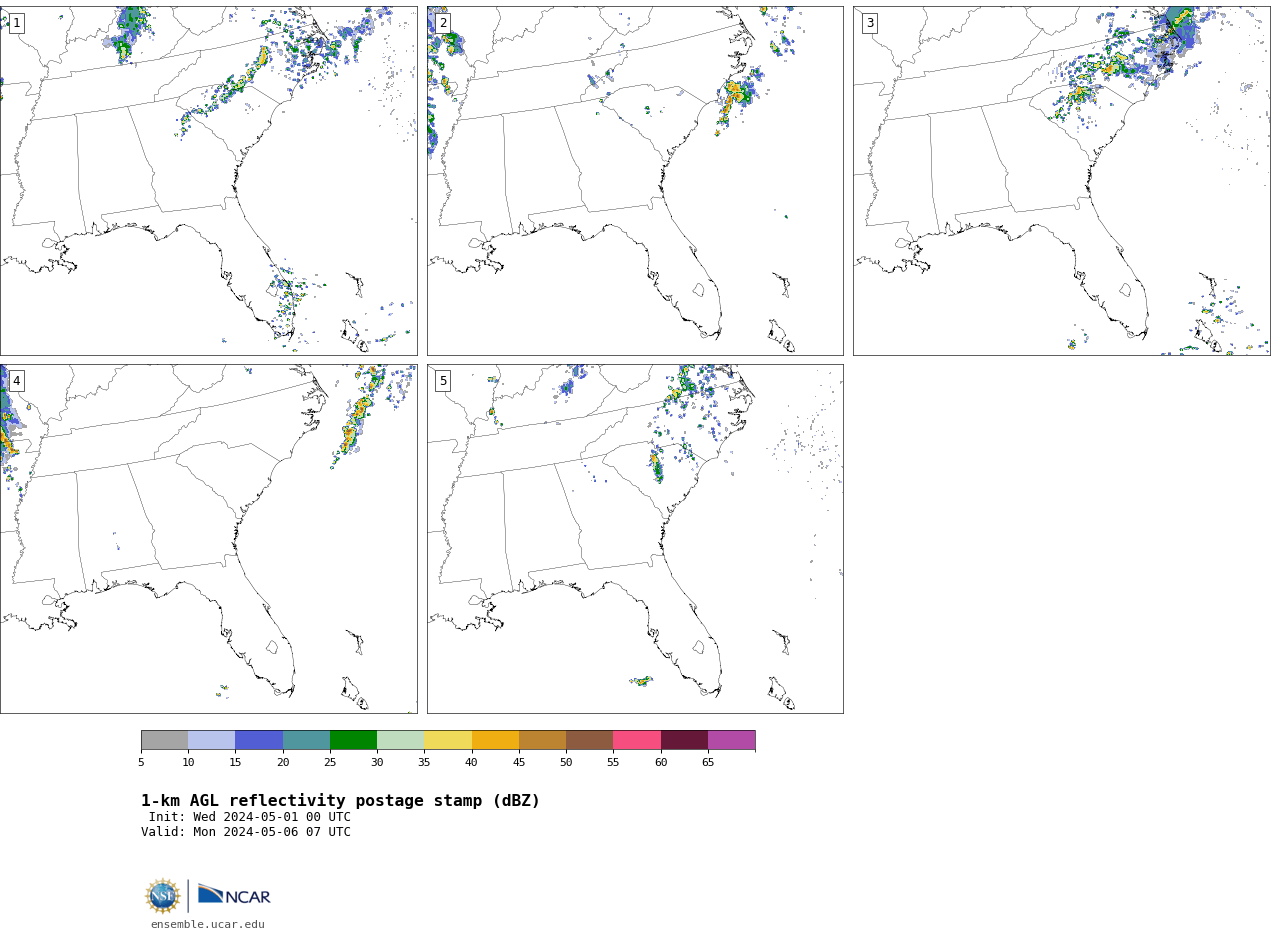Click the blue 15-20 dBZ swatch
Screen dimensions: 1280x936
point(259,740)
